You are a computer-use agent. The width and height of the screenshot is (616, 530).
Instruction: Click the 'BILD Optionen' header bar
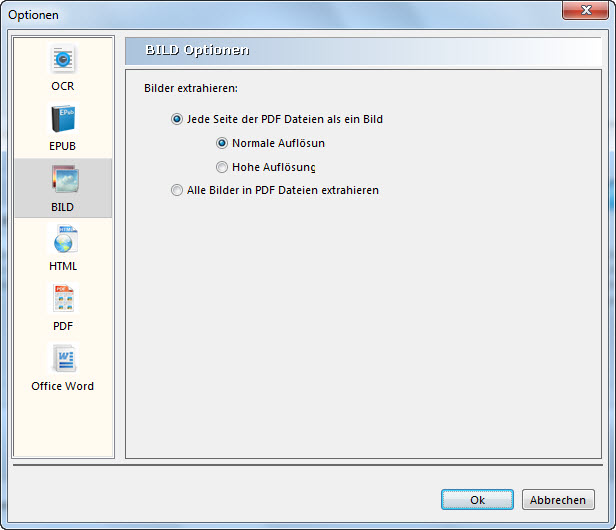[365, 50]
